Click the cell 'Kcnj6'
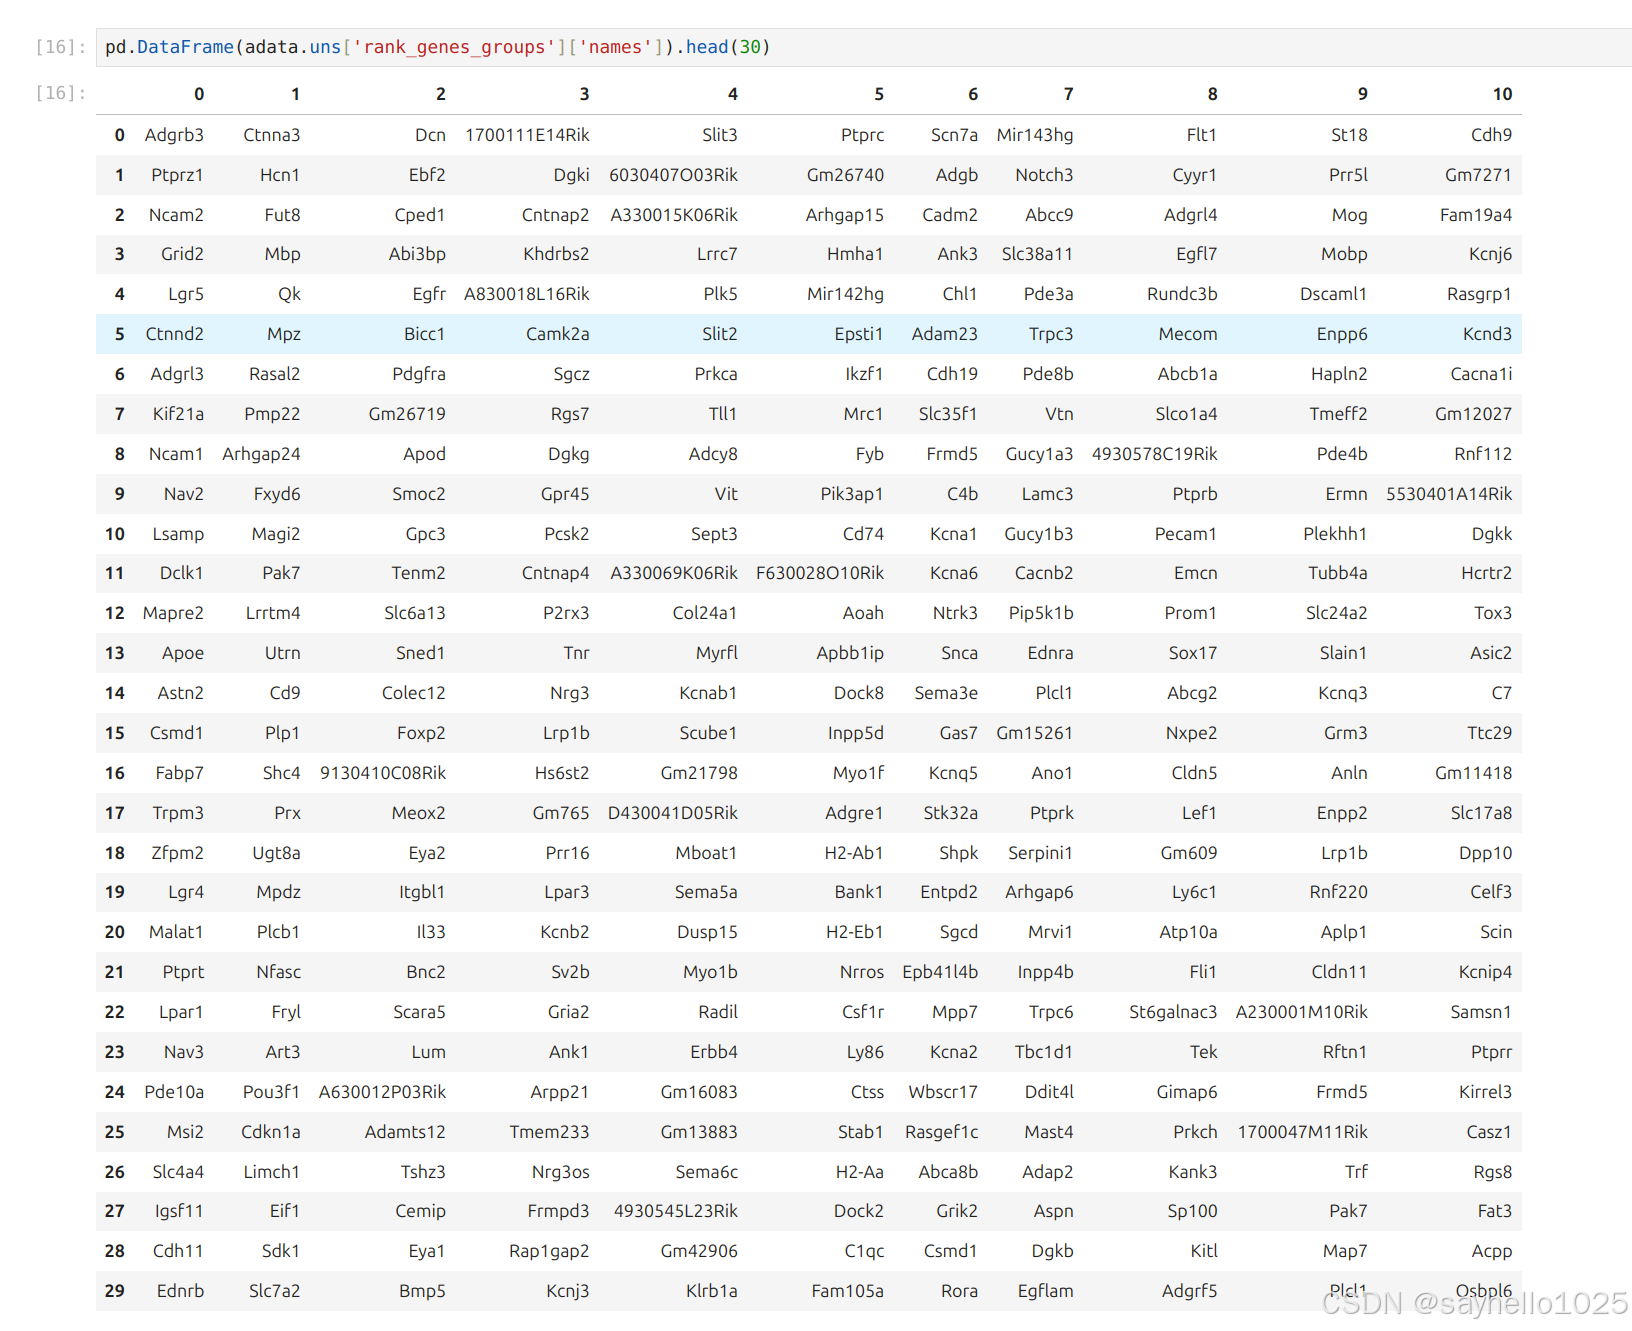Viewport: 1632px width, 1331px height. tap(1490, 254)
